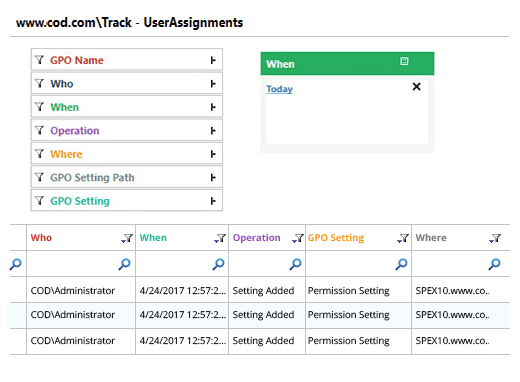Screen dimensions: 520x382
Task: Click the search magnifier under When column
Action: pos(219,264)
